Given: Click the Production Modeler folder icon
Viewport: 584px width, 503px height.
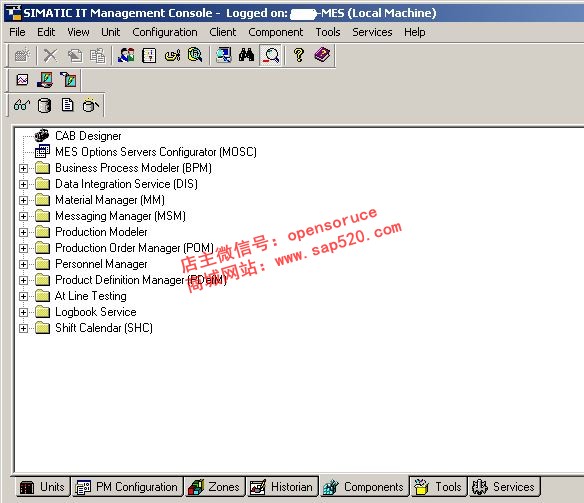Looking at the screenshot, I should (x=42, y=232).
